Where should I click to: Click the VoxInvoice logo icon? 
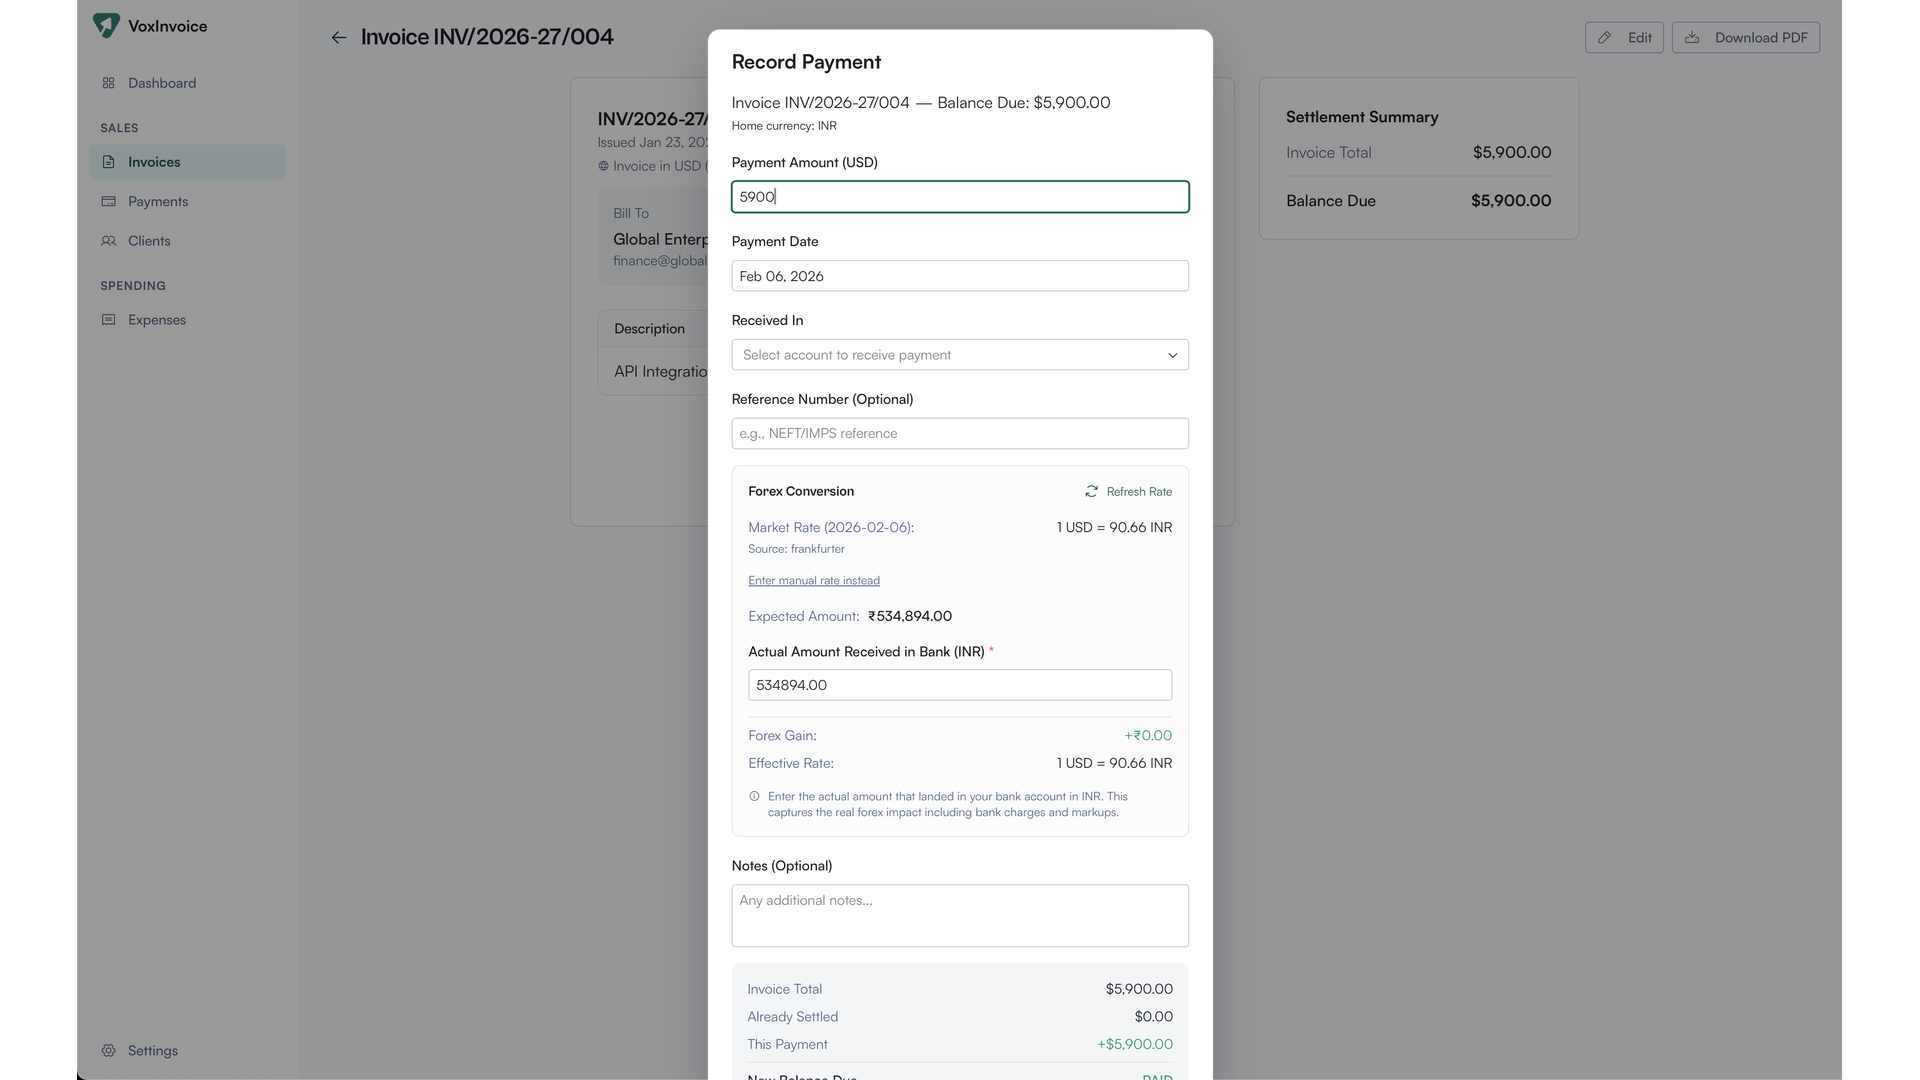pyautogui.click(x=106, y=25)
